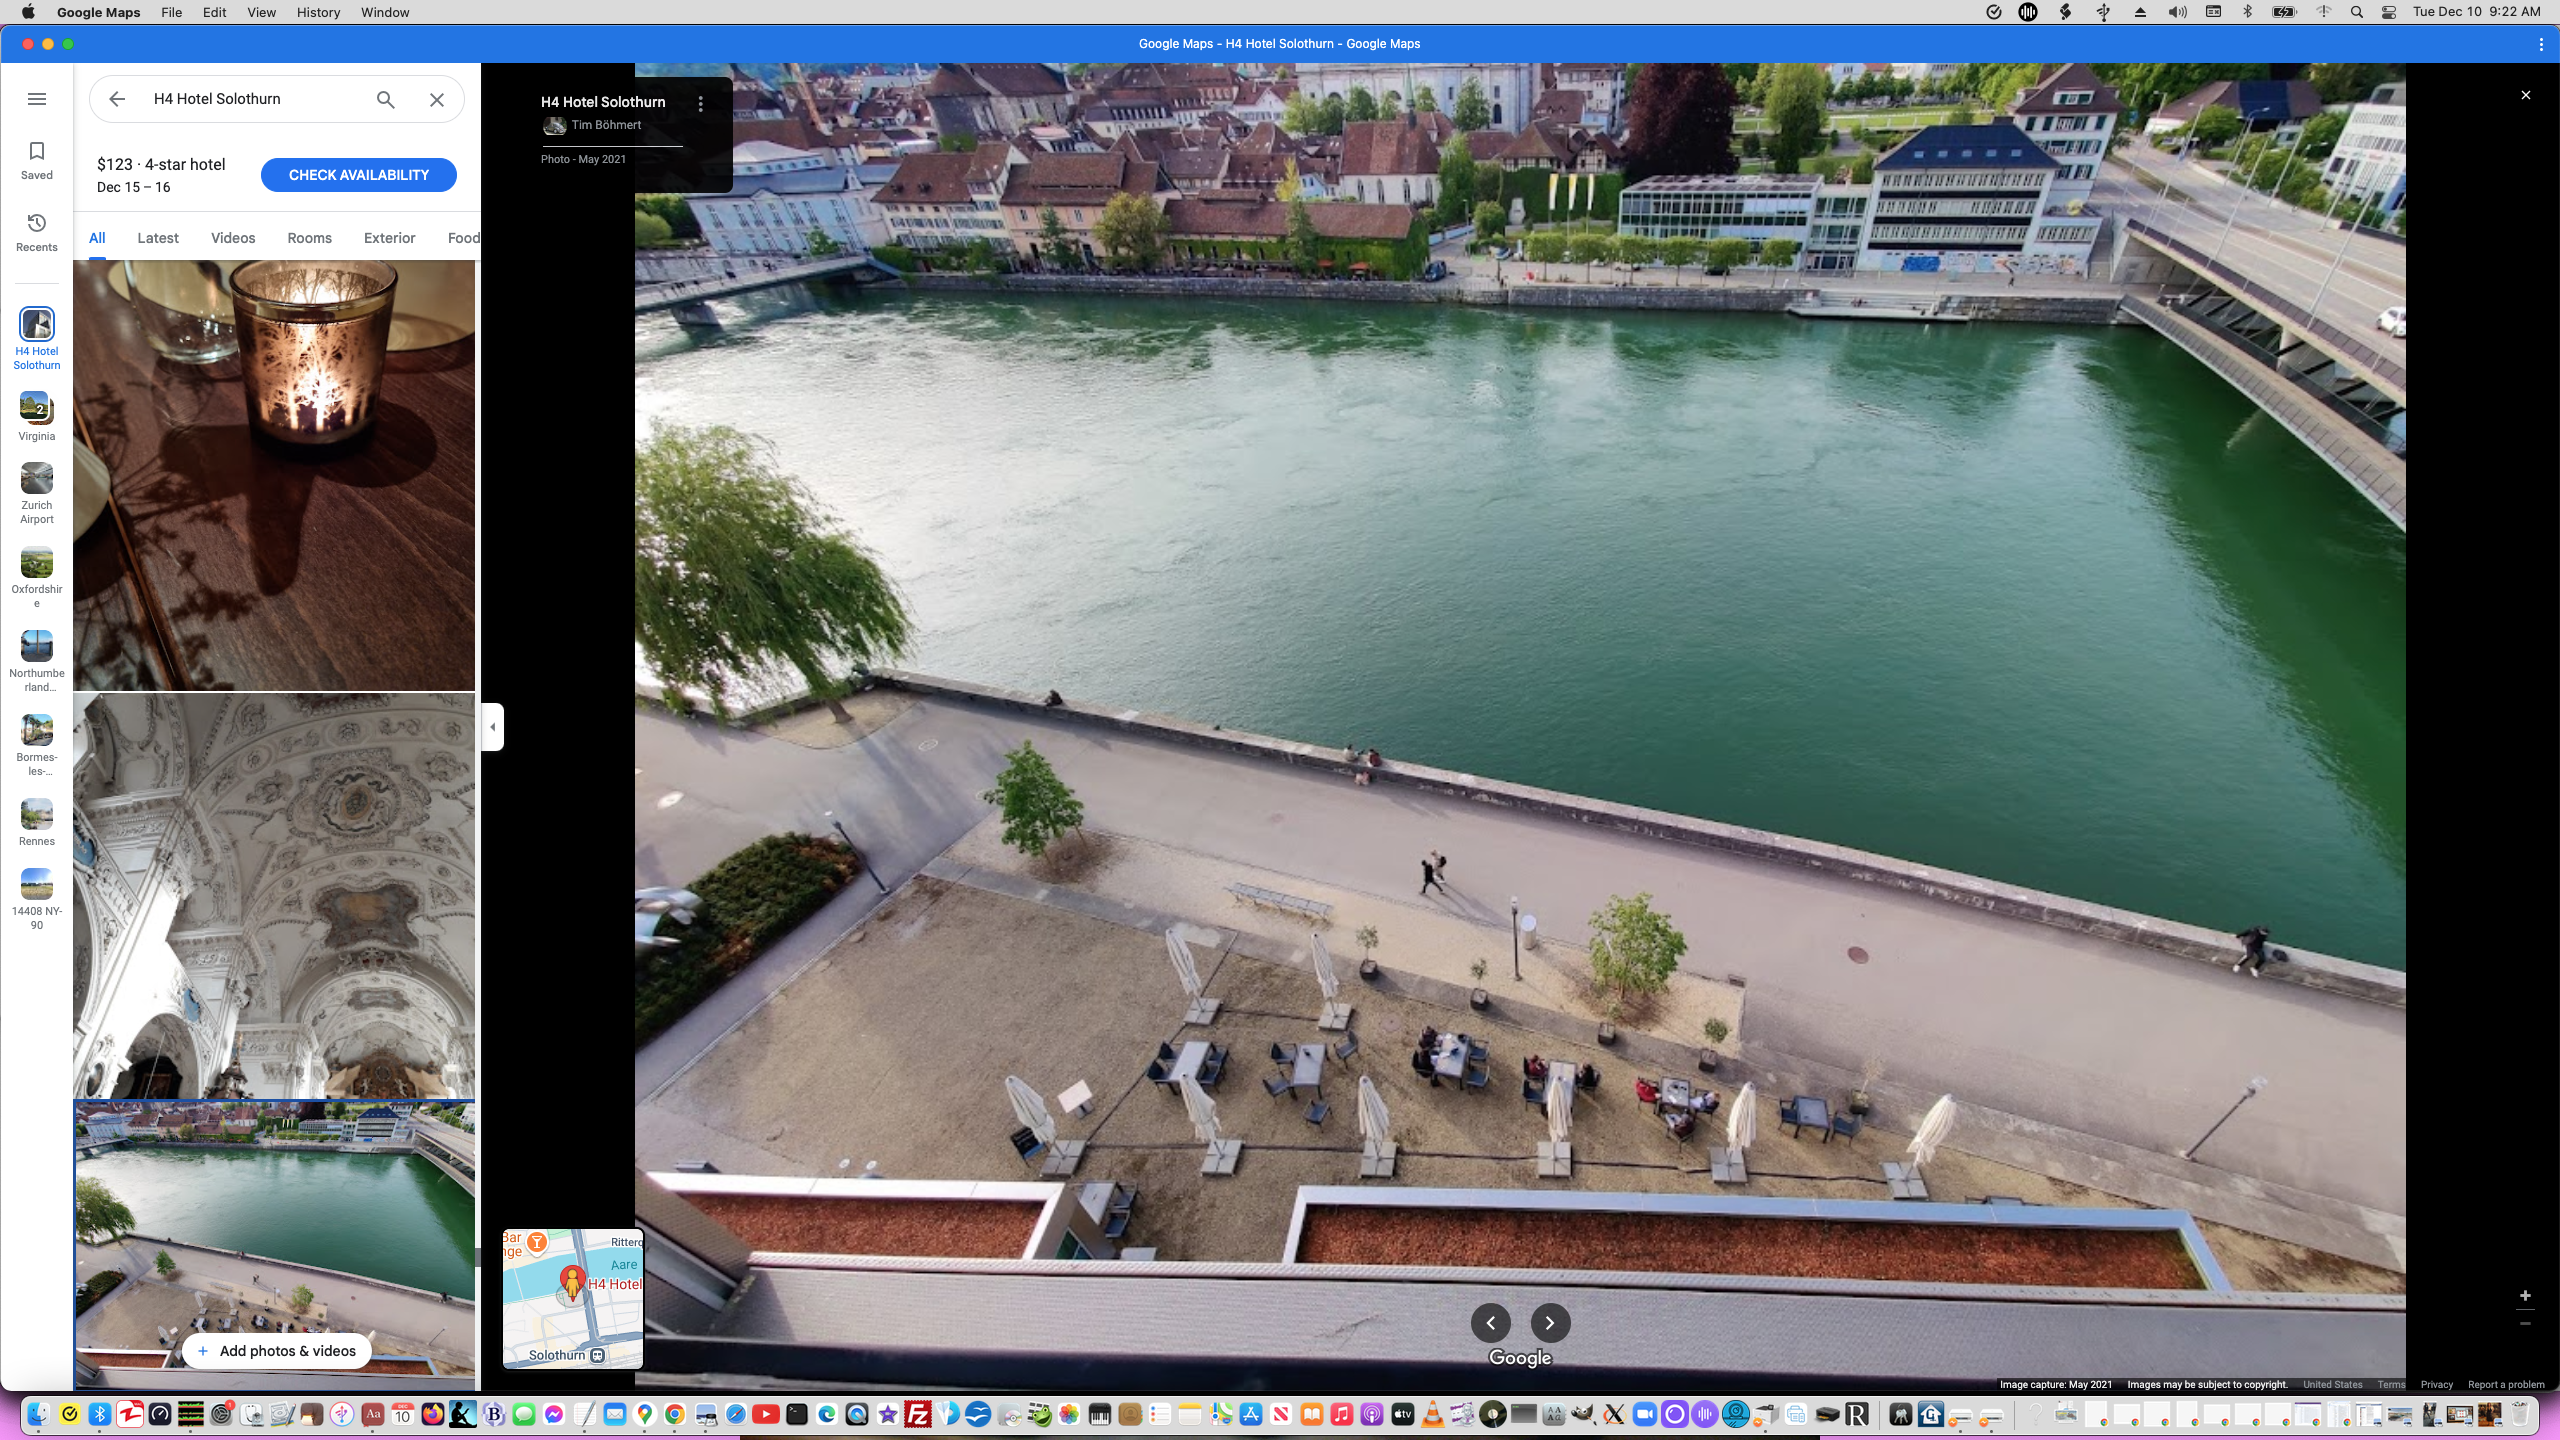Open the hamburger main menu
Screen dimensions: 2560x1440
(37, 99)
